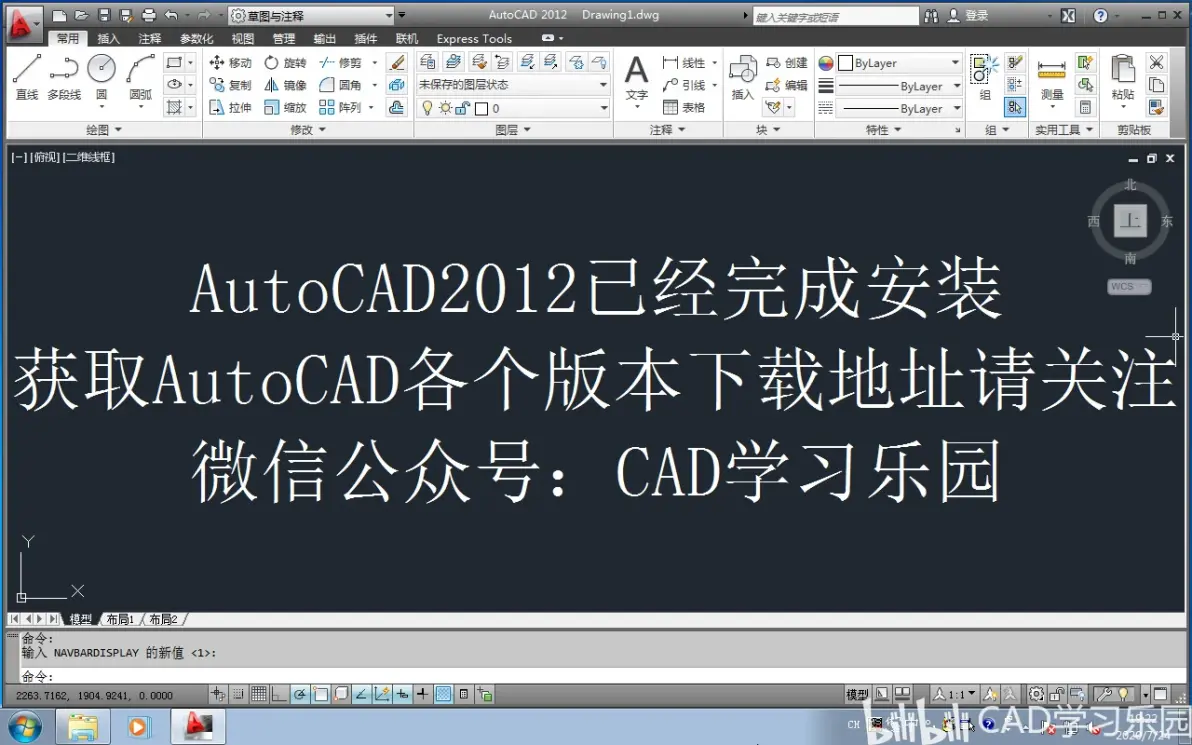This screenshot has width=1192, height=745.
Task: Click the Cut scissors icon in 剪贴板 panel
Action: [x=1156, y=62]
